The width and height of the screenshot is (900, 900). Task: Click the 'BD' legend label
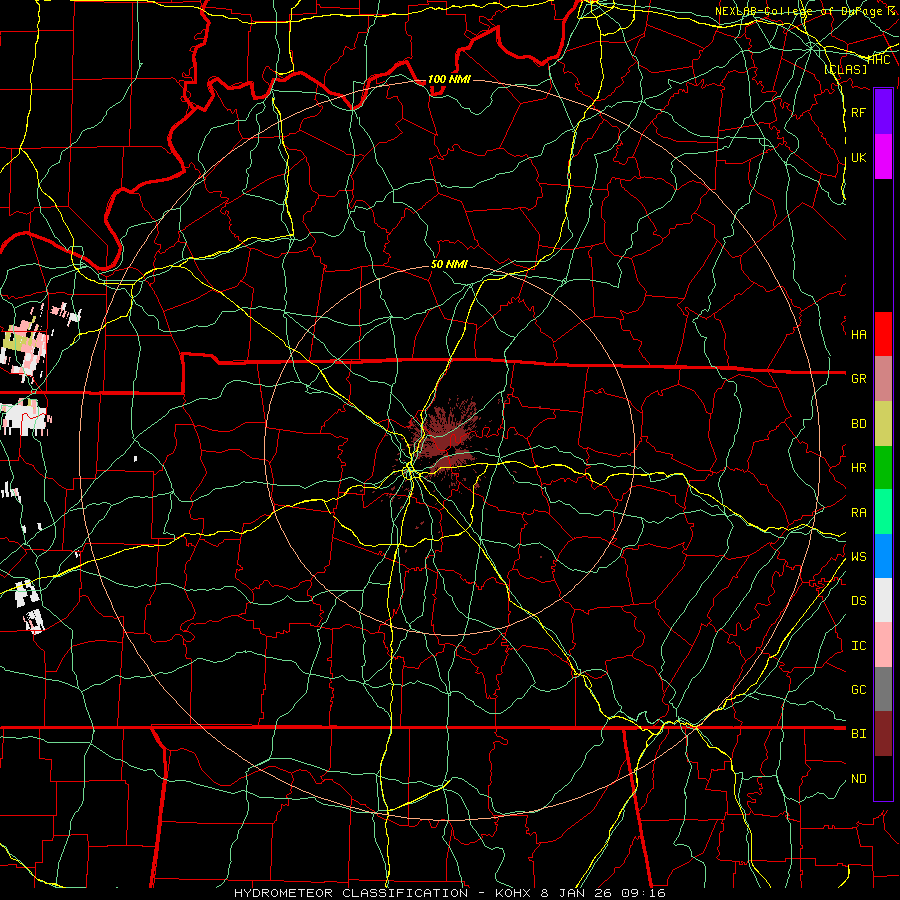(x=858, y=424)
